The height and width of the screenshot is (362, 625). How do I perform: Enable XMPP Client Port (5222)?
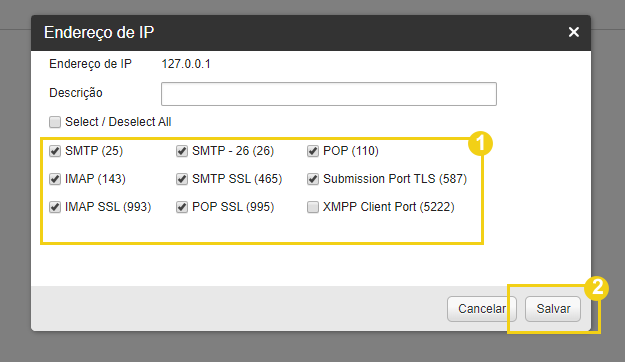[313, 207]
